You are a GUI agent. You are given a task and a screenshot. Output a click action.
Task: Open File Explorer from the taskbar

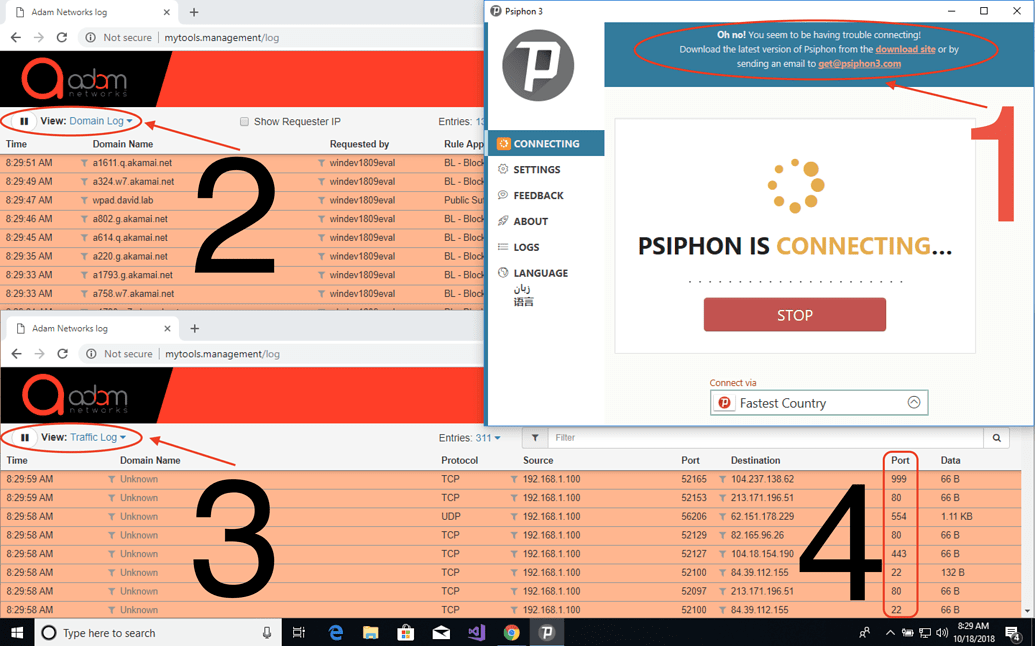pyautogui.click(x=370, y=633)
